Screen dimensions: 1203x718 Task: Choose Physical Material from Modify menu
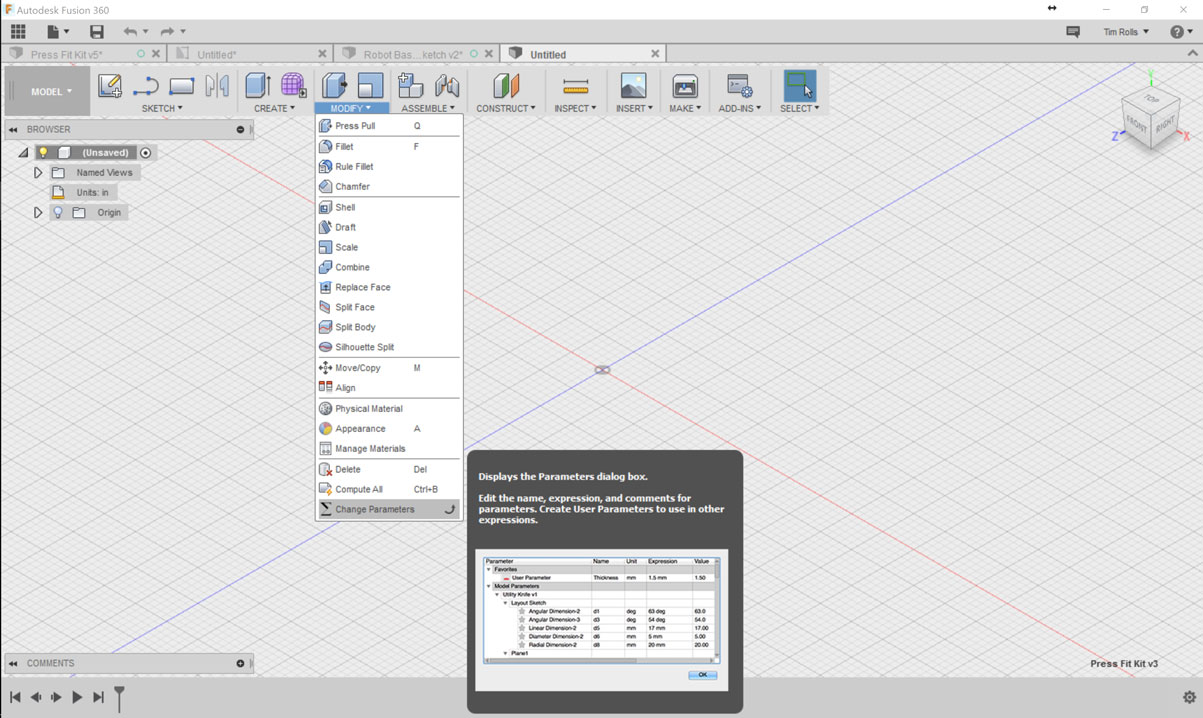(x=388, y=408)
